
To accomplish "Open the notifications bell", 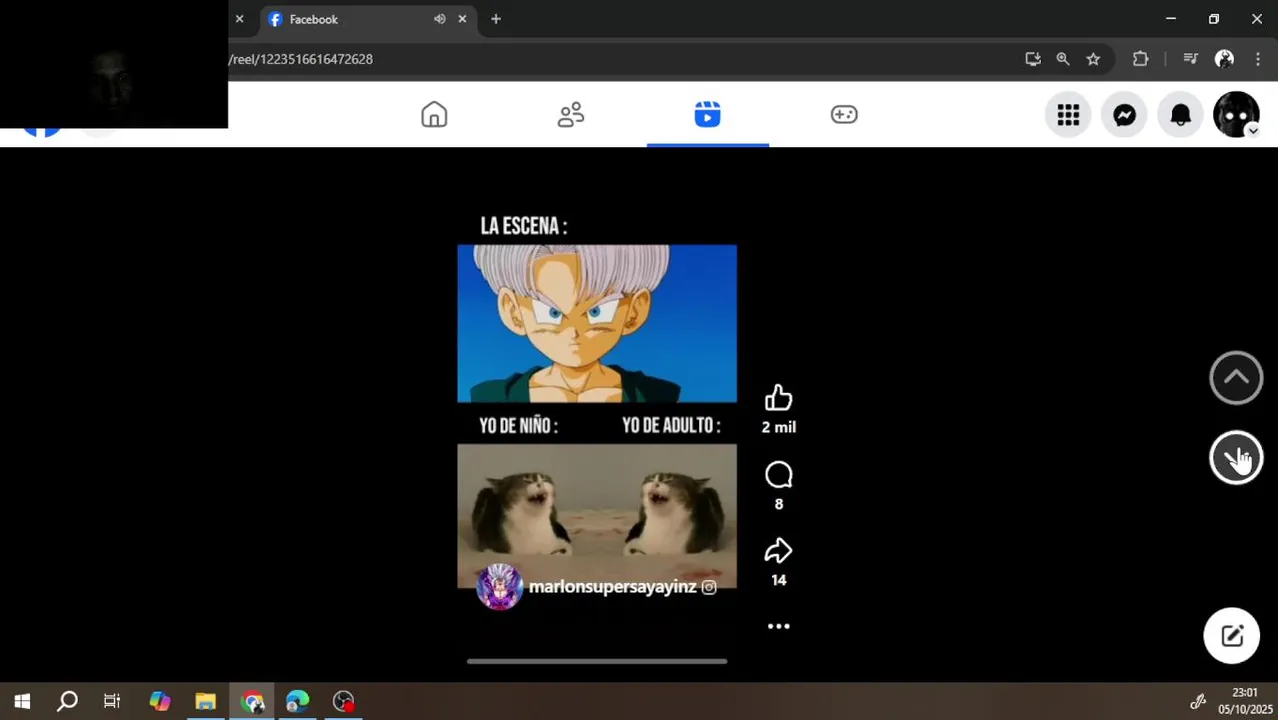I will click(x=1180, y=115).
